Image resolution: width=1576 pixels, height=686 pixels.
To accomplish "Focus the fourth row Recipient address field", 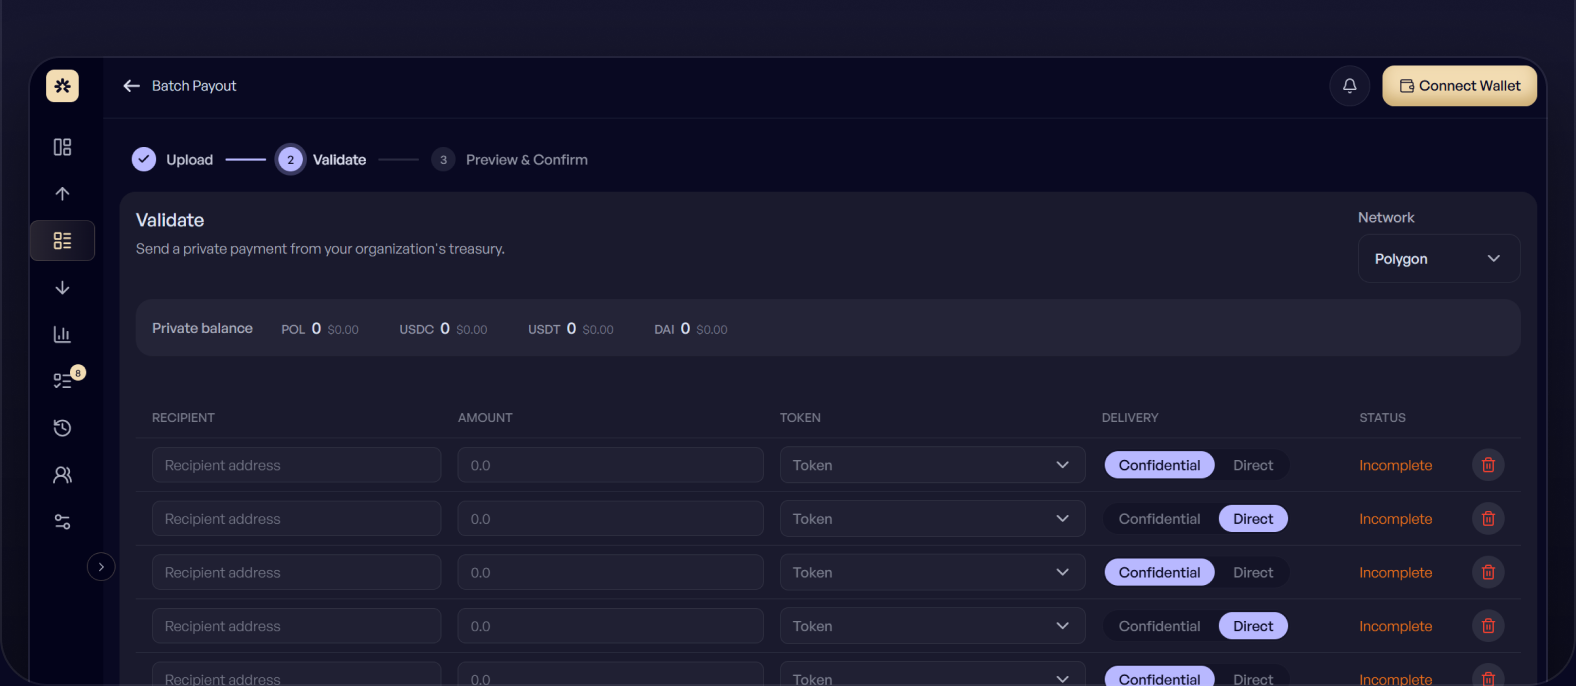I will click(297, 626).
